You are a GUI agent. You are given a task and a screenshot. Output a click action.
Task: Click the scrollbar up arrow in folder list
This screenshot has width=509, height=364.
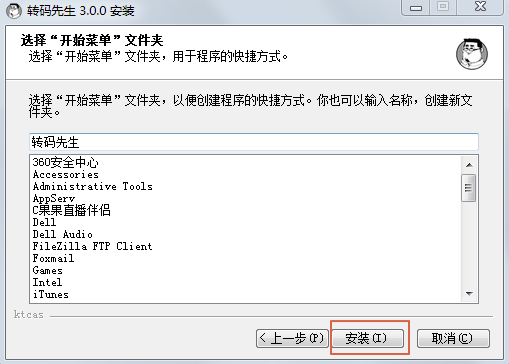pos(469,165)
